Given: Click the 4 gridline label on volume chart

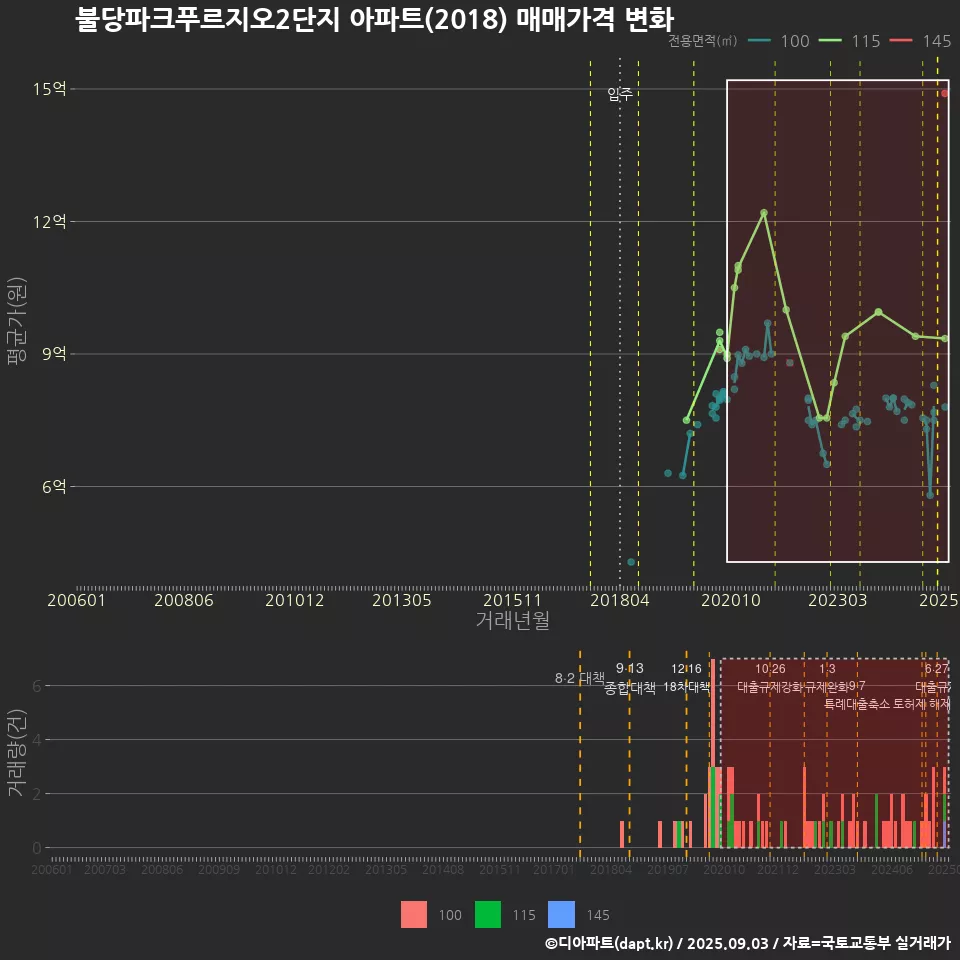Looking at the screenshot, I should point(37,740).
